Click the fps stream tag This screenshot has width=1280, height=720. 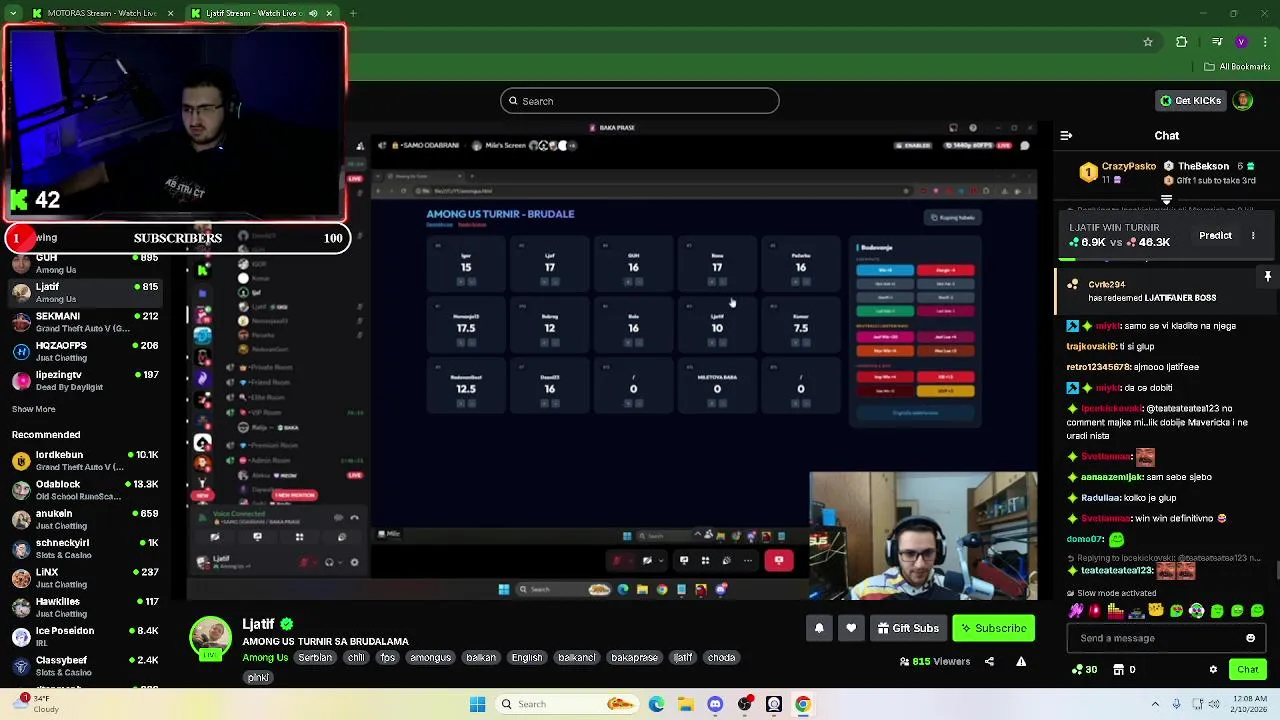[387, 658]
